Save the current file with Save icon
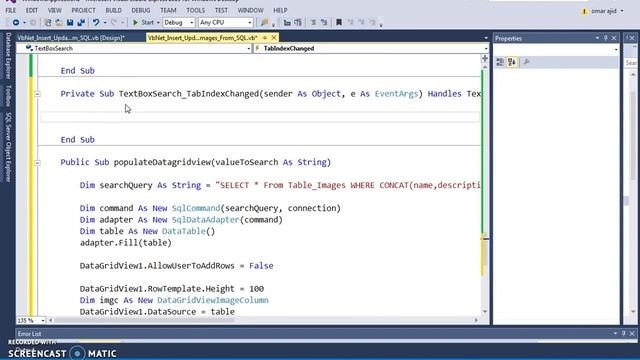Image resolution: width=640 pixels, height=360 pixels. pyautogui.click(x=70, y=22)
